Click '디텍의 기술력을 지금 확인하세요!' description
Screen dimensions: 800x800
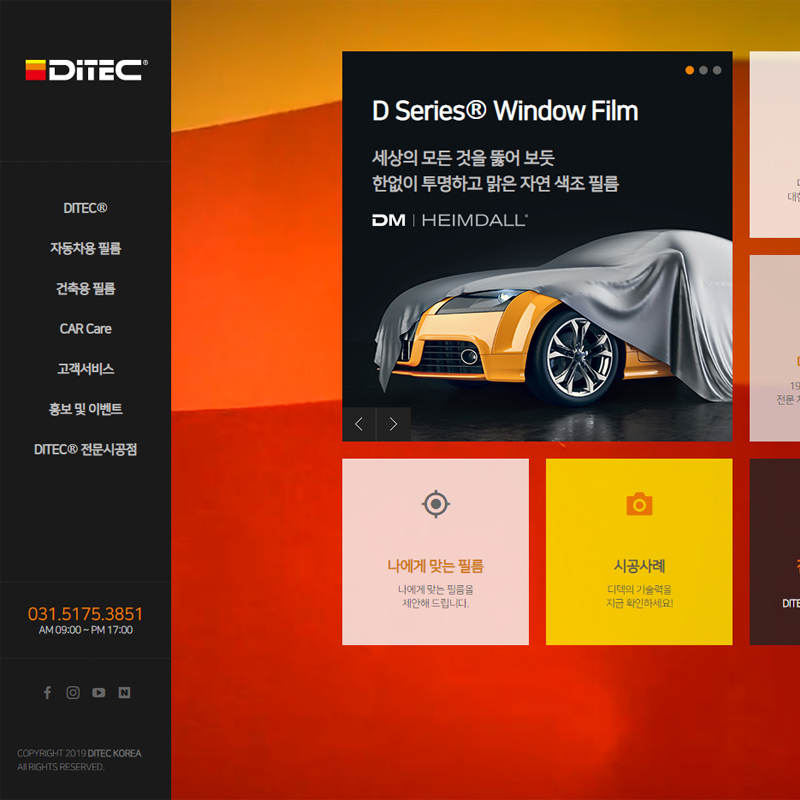[x=639, y=596]
